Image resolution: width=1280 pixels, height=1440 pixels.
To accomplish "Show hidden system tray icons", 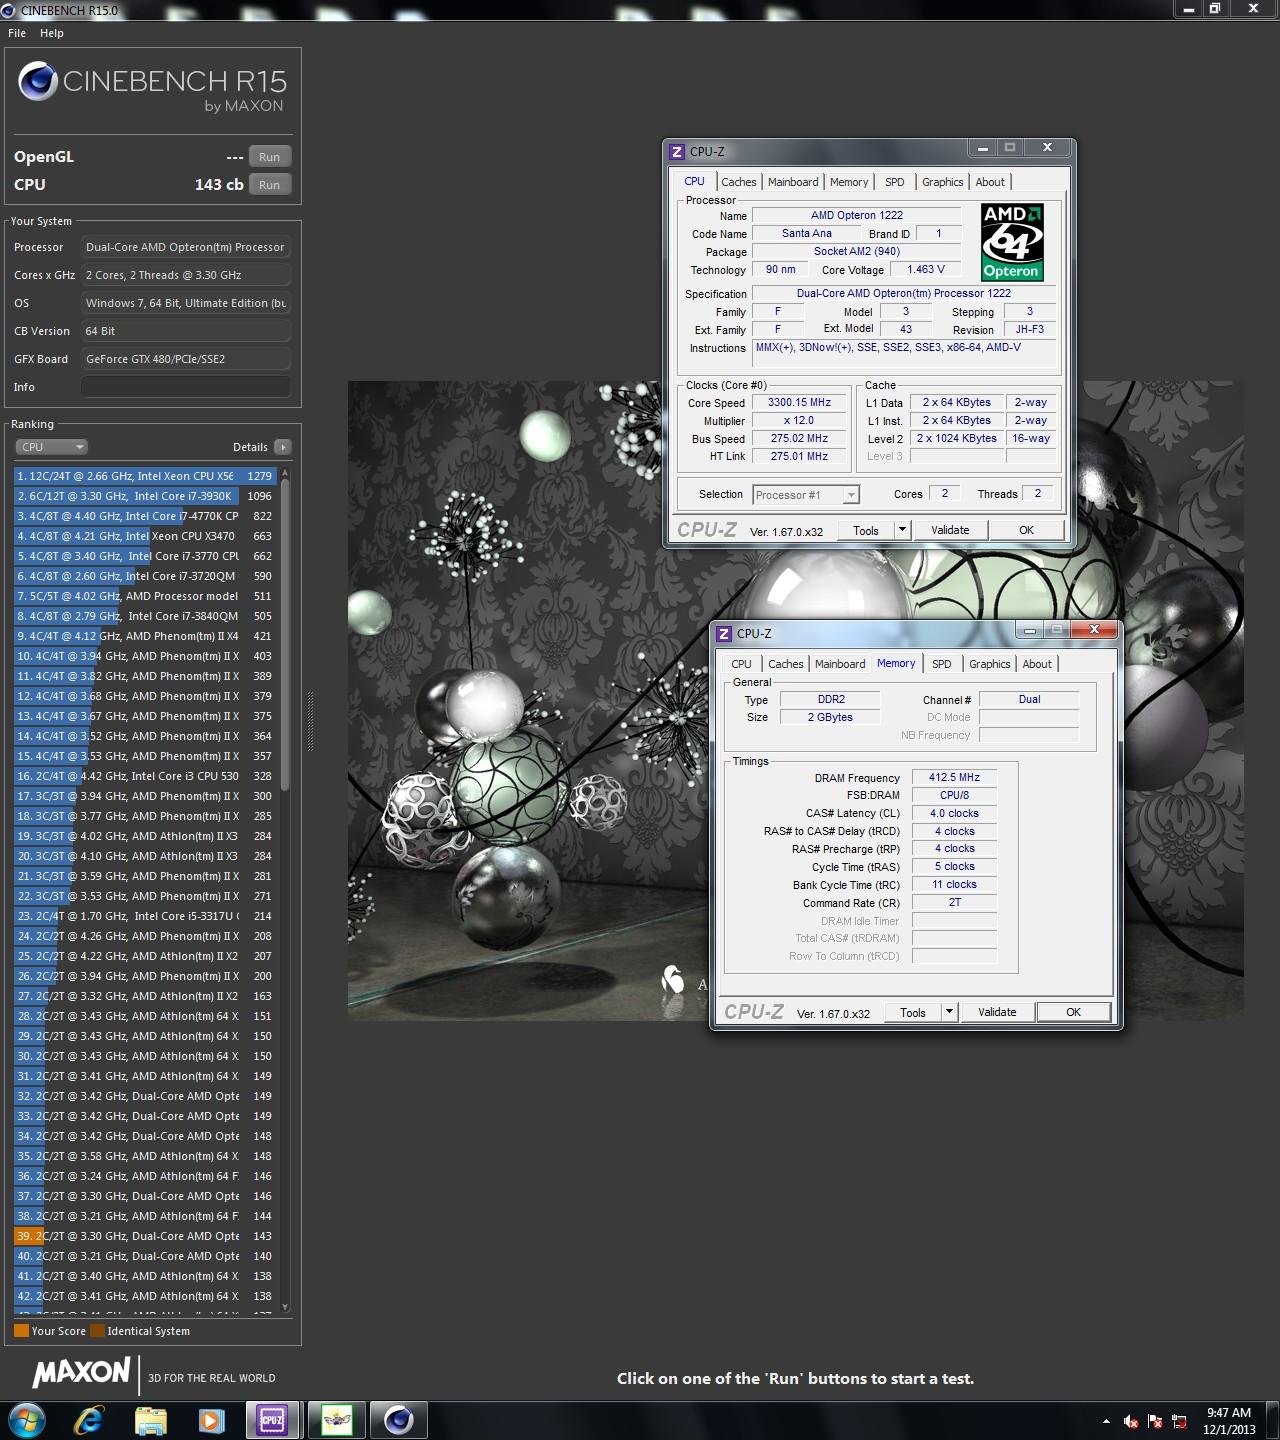I will click(x=1106, y=1421).
